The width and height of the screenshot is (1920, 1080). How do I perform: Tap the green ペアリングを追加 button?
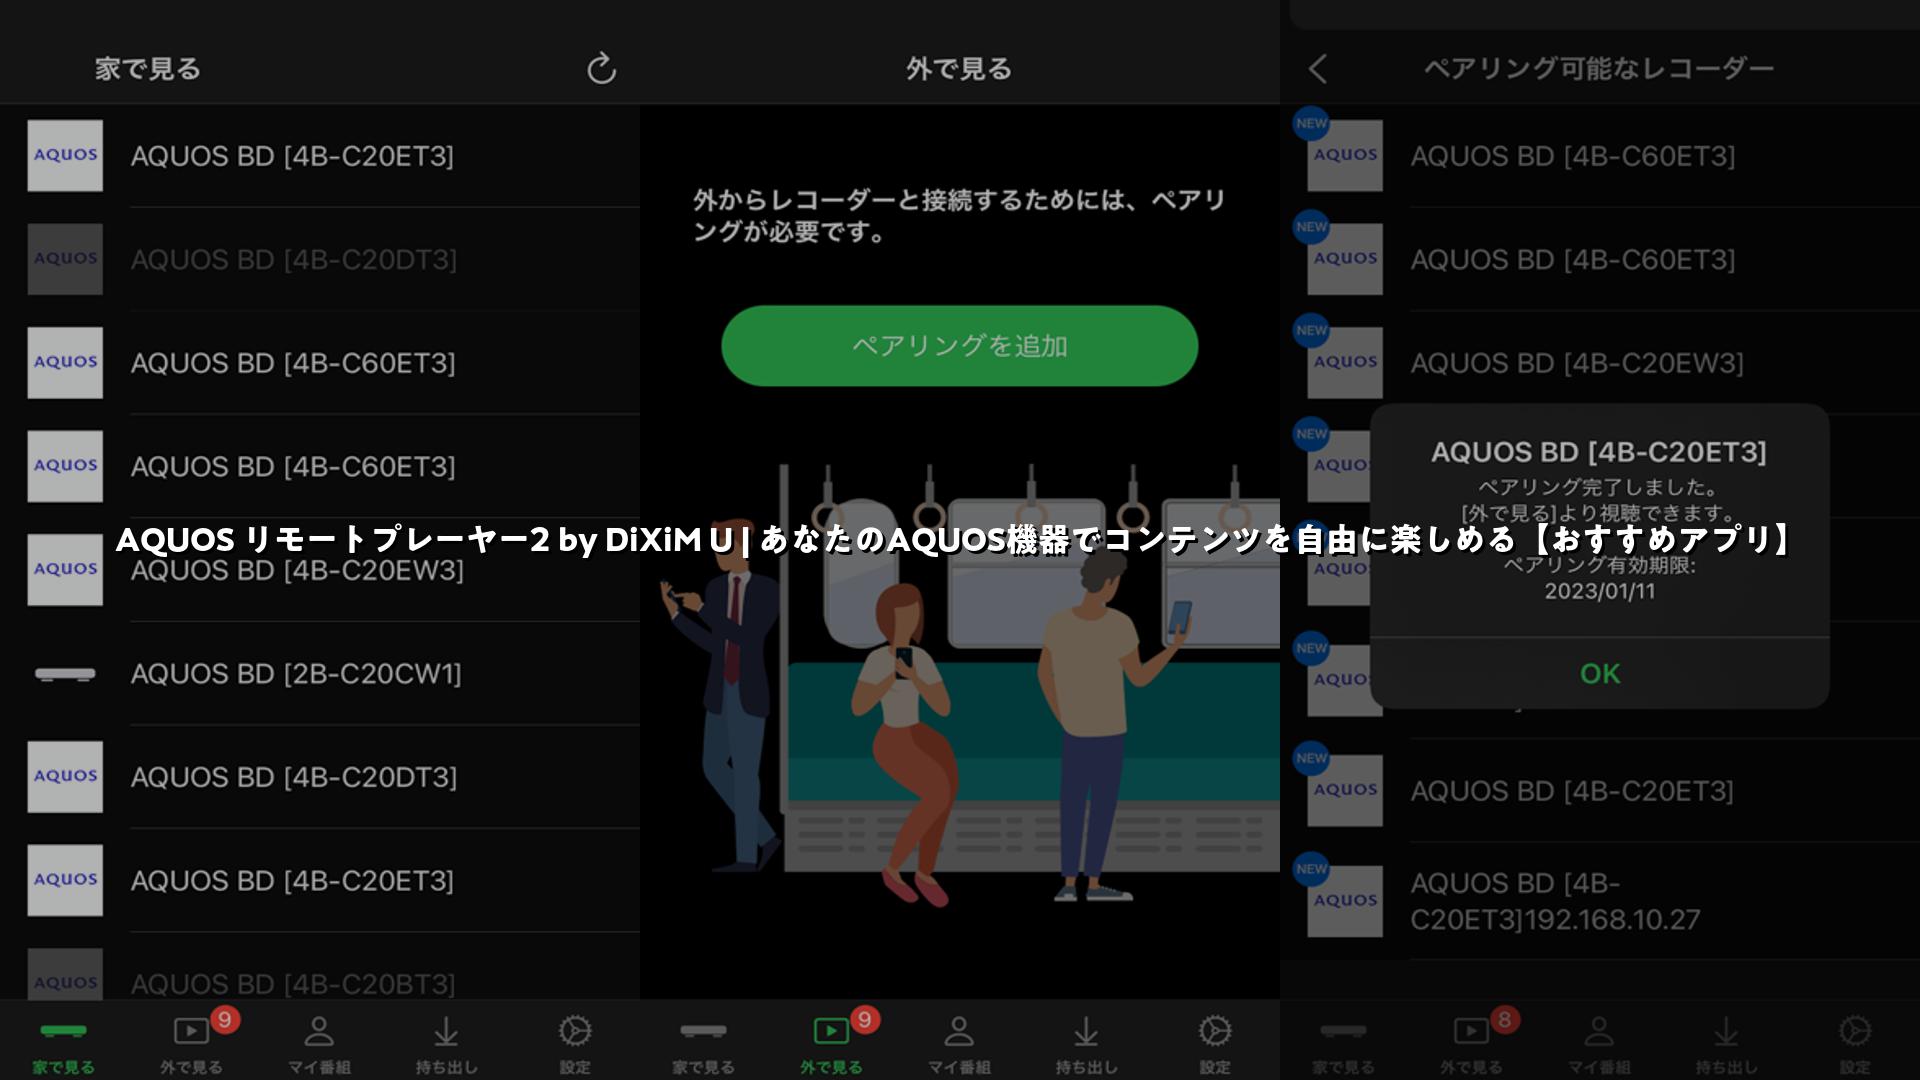(959, 346)
